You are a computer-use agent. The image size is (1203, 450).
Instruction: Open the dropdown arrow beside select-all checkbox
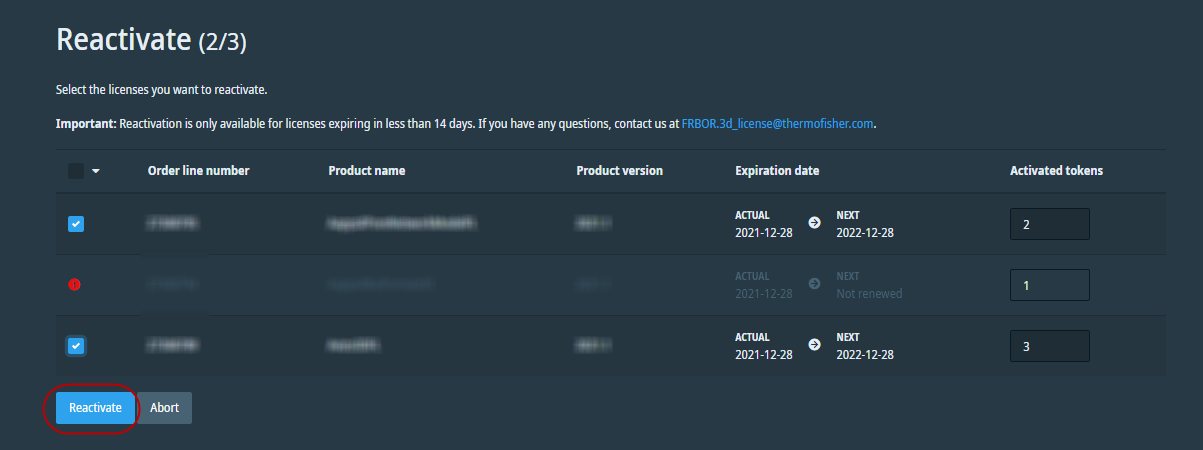point(96,171)
